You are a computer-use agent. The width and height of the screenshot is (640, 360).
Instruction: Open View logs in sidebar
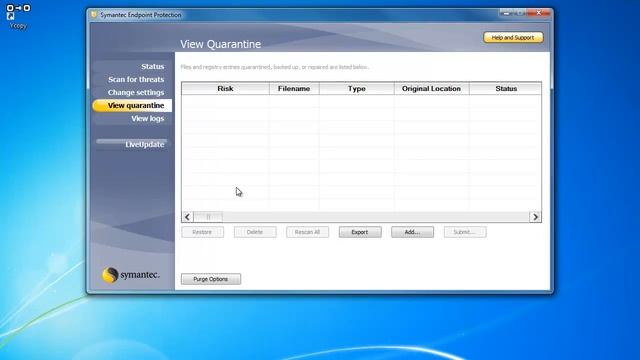coord(147,119)
